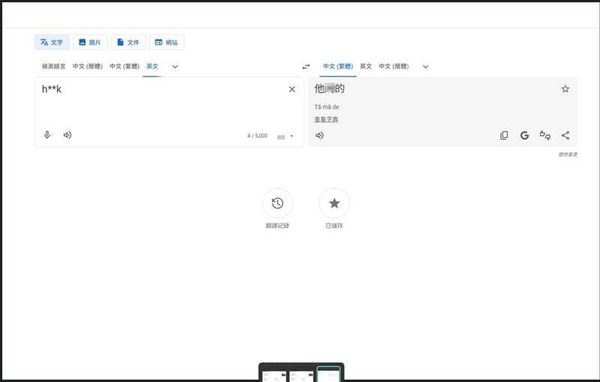Search the translation with Google icon
Viewport: 600px width, 382px height.
click(525, 135)
